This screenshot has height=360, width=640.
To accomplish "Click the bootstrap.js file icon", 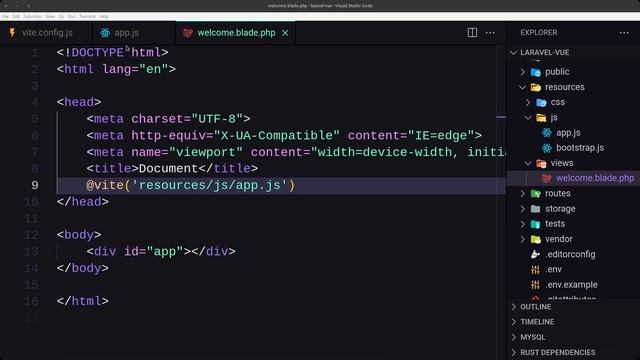I will point(547,148).
